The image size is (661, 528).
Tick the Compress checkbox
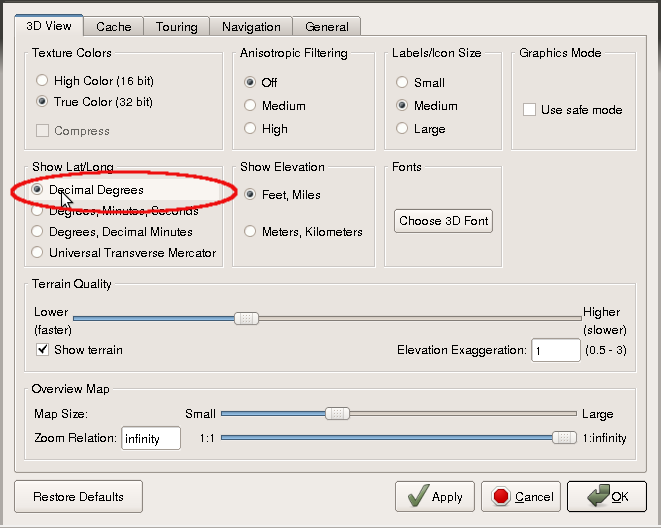[42, 131]
